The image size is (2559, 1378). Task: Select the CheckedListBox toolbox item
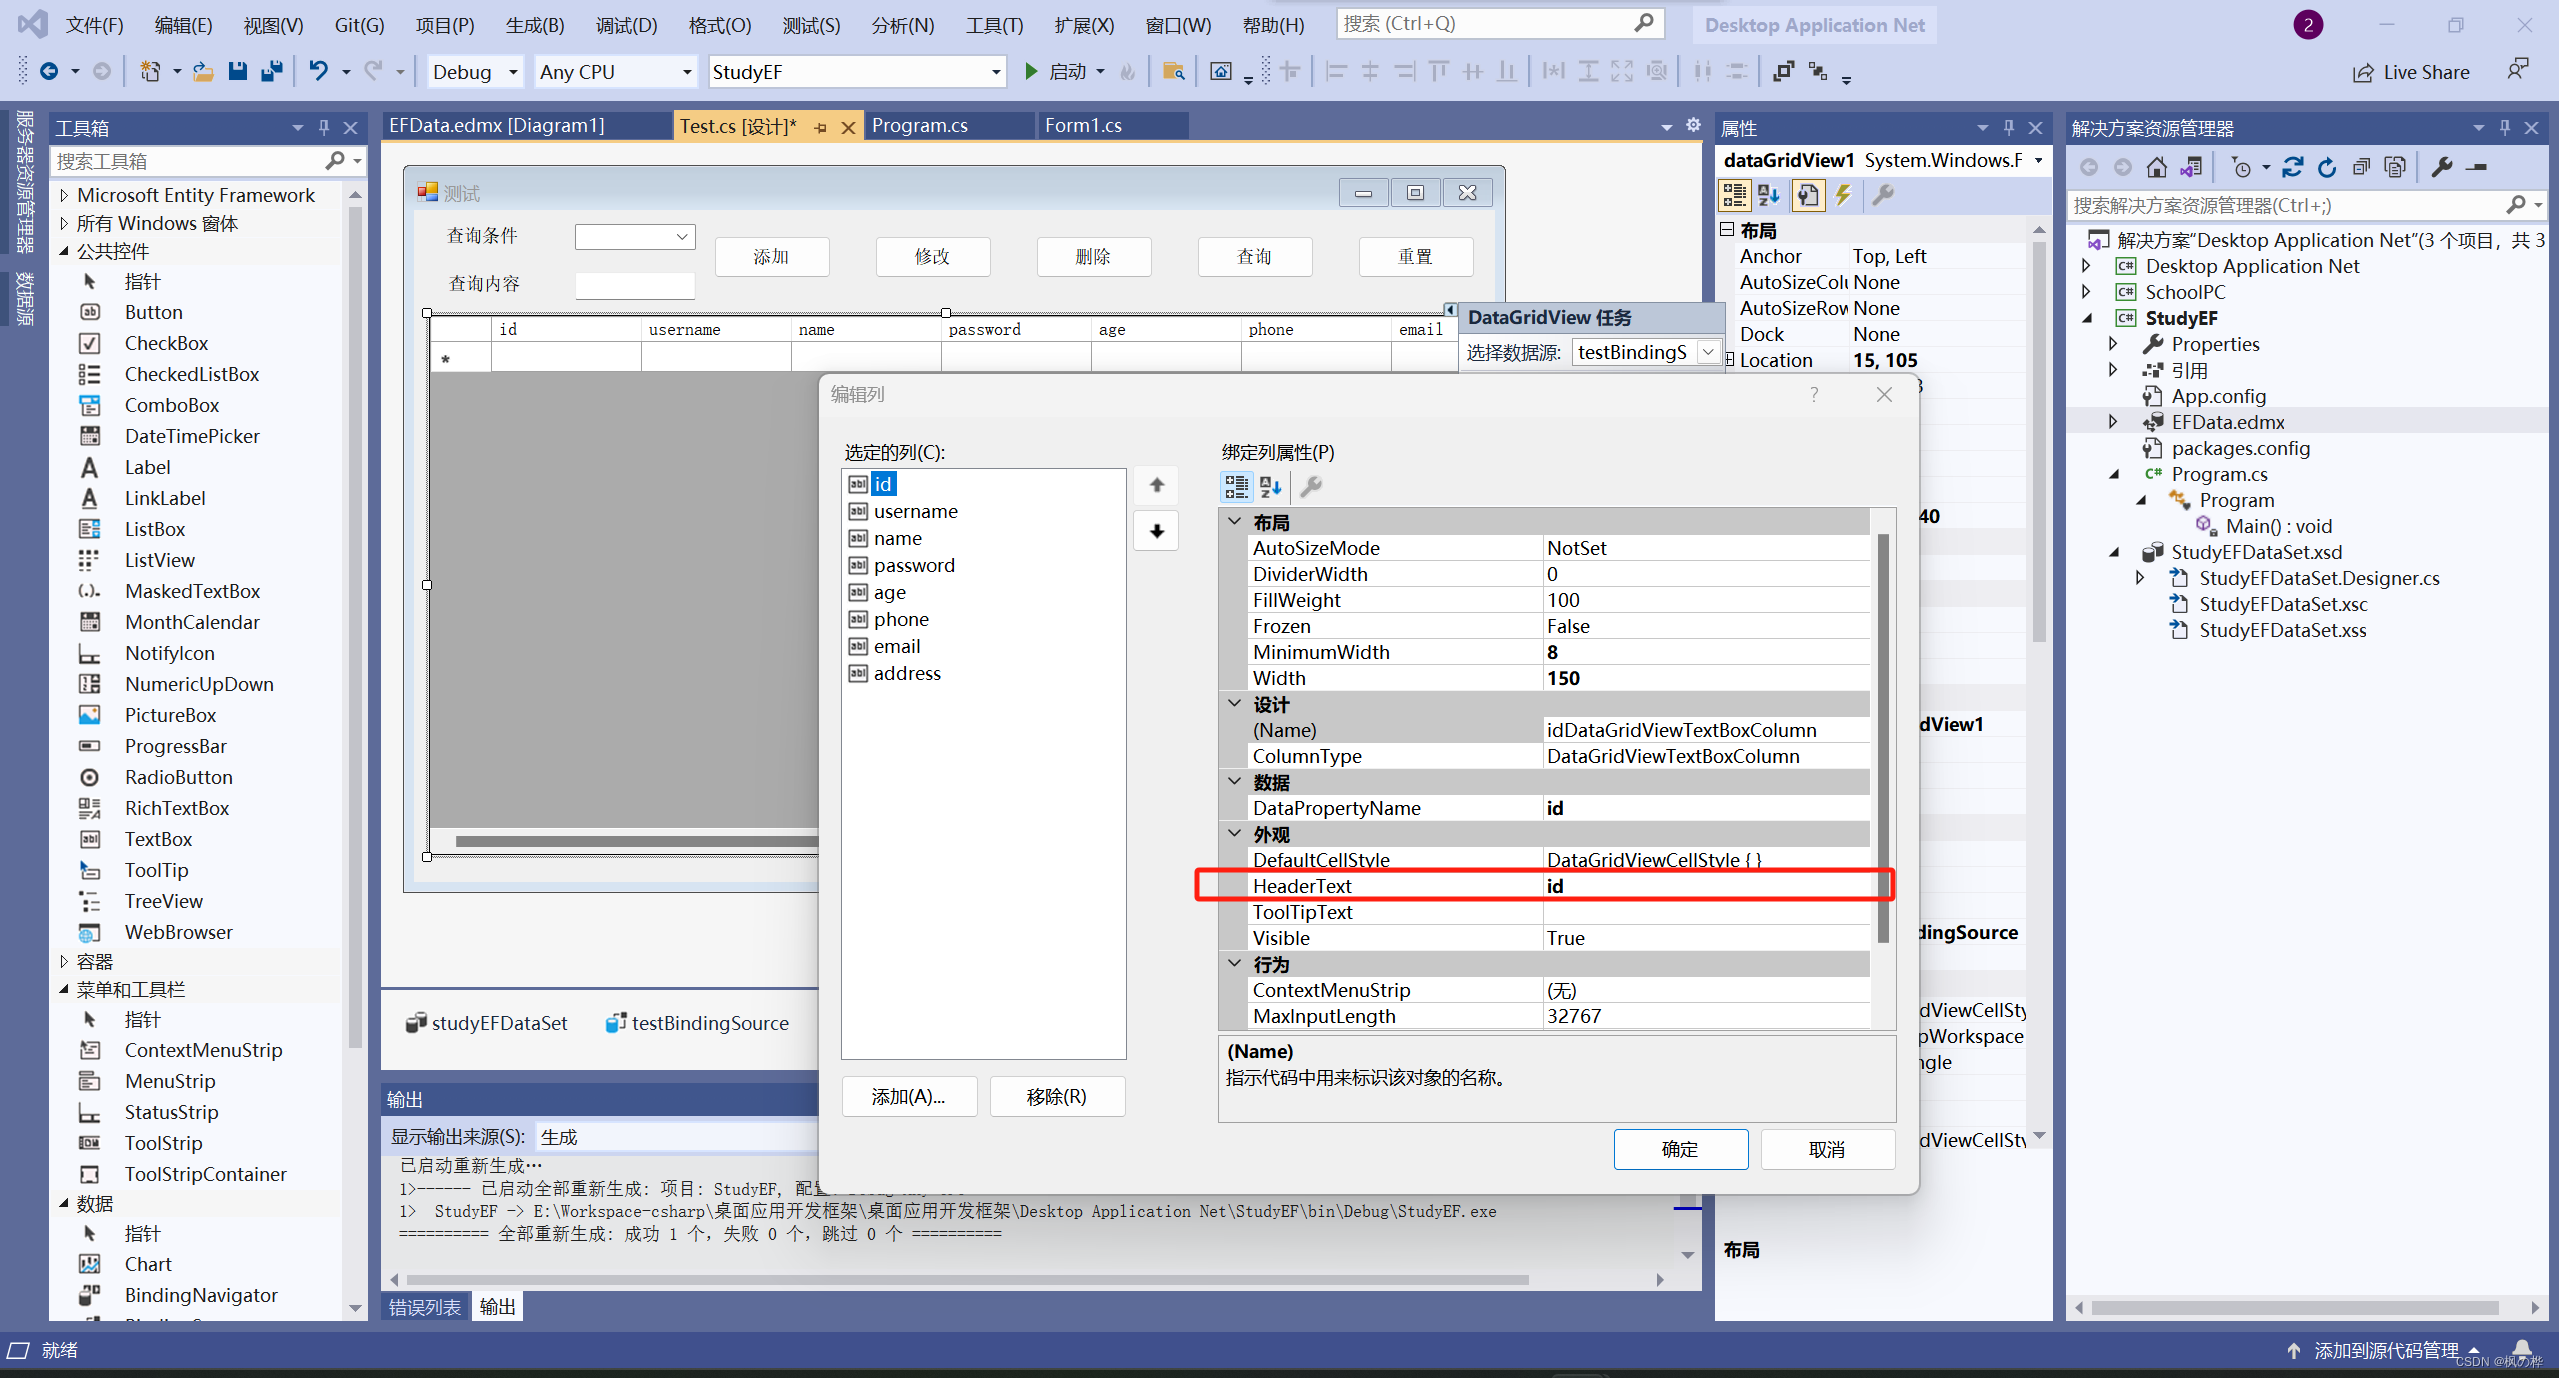(191, 374)
